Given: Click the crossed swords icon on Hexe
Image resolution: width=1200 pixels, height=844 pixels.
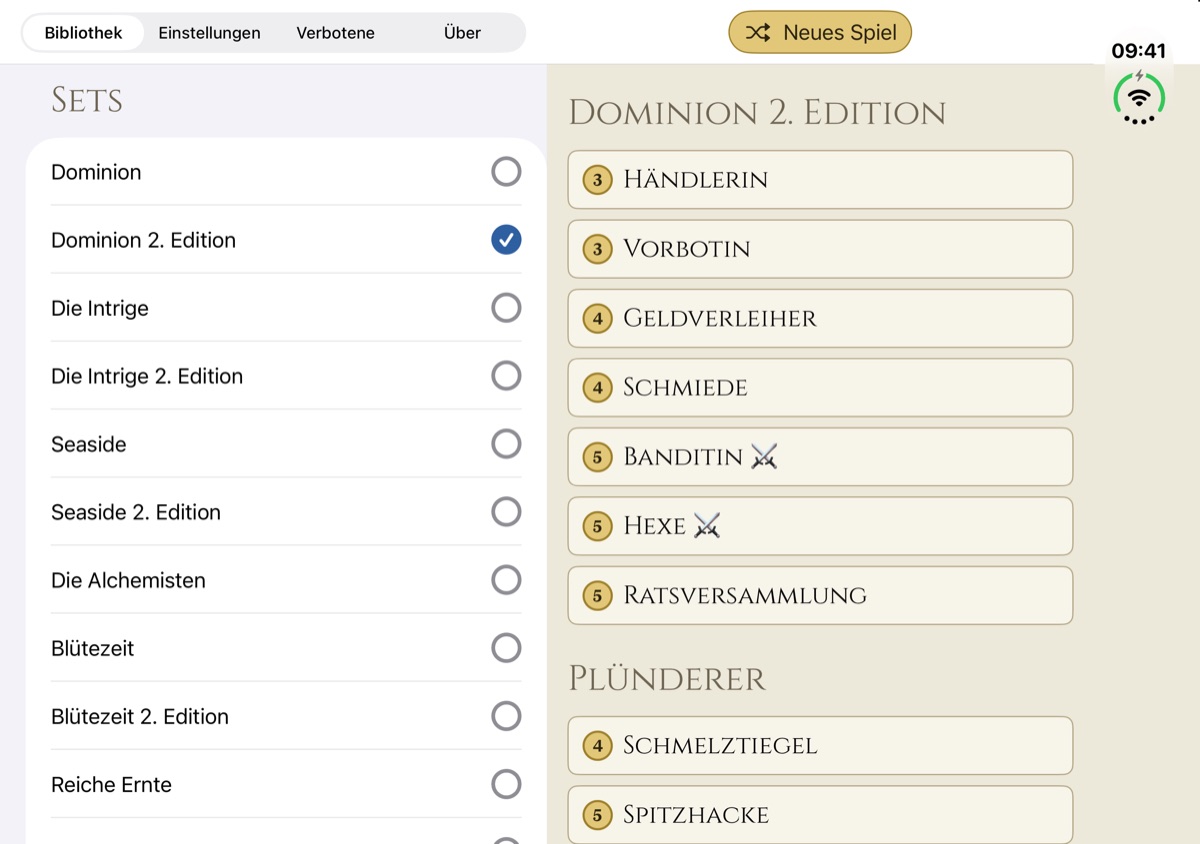Looking at the screenshot, I should click(x=707, y=526).
